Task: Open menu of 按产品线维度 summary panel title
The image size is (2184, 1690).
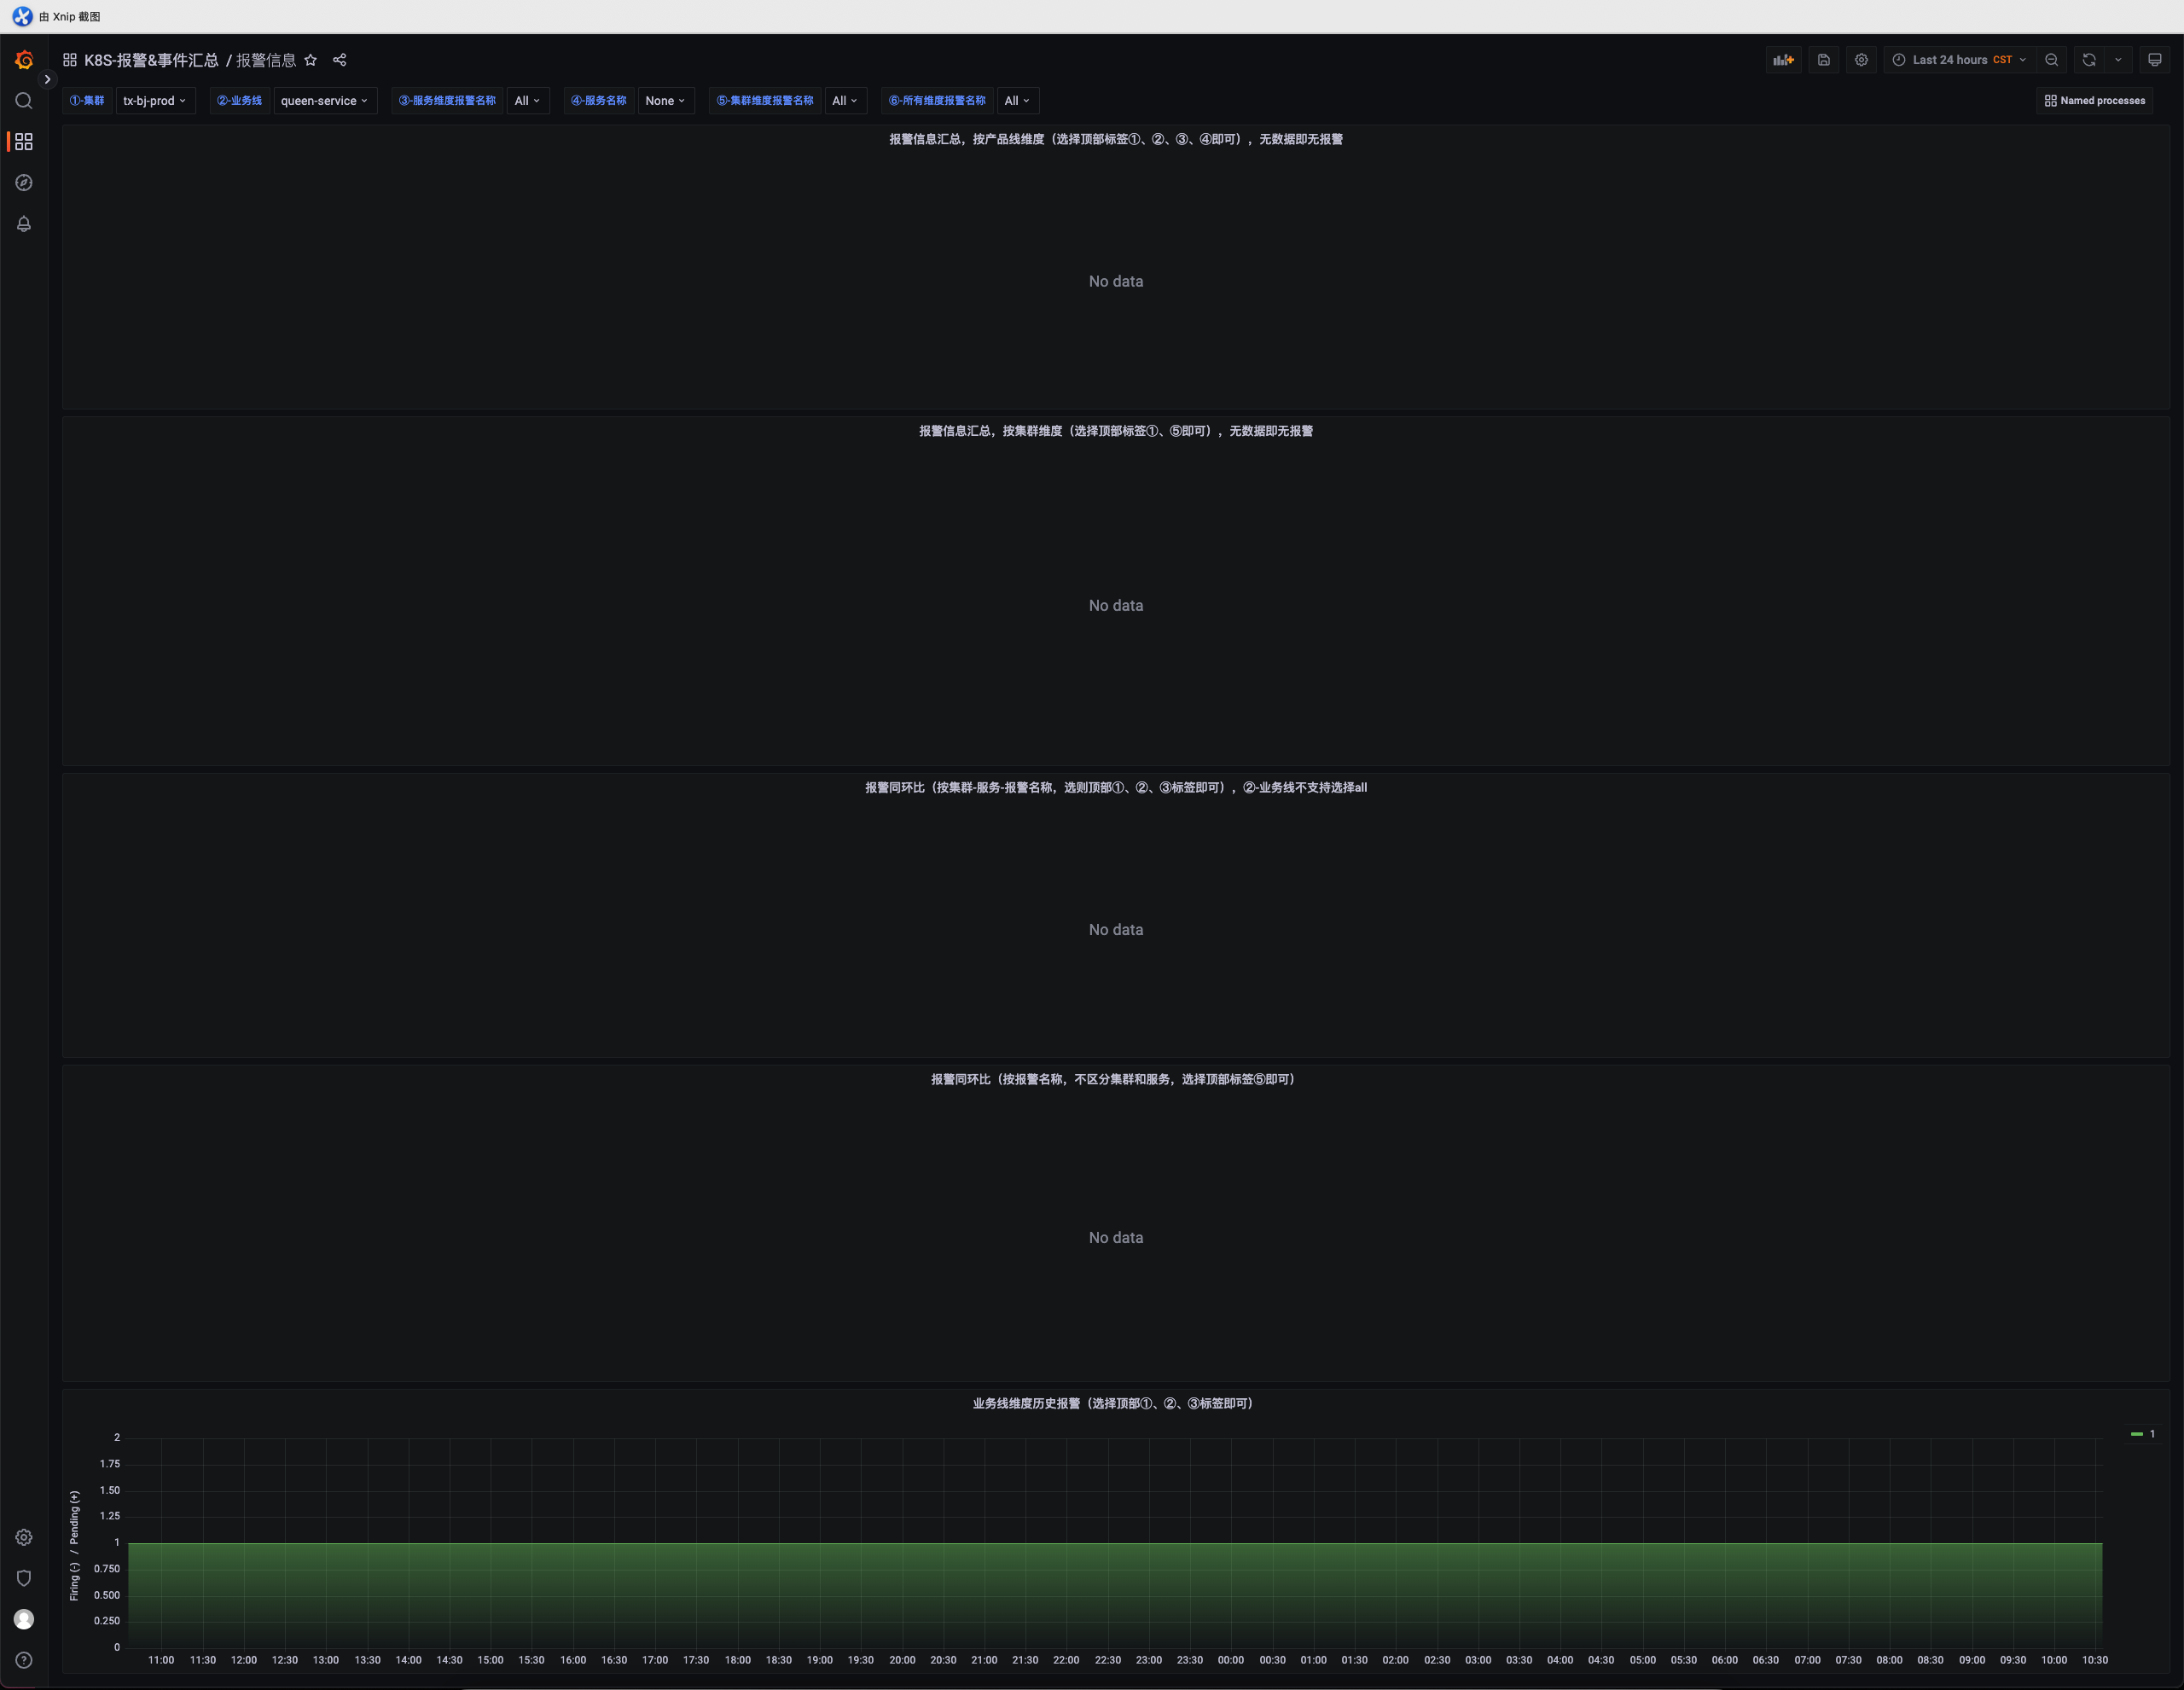Action: [1116, 139]
